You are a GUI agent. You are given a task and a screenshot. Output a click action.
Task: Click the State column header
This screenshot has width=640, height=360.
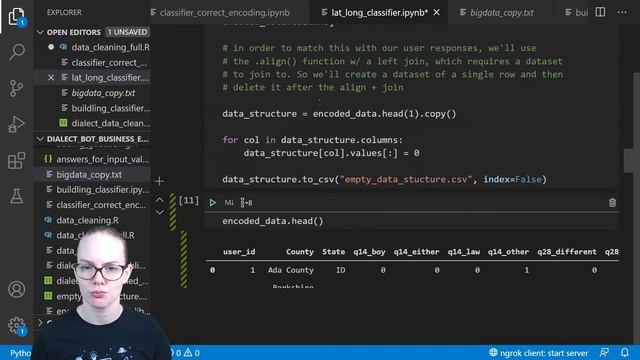tap(333, 252)
